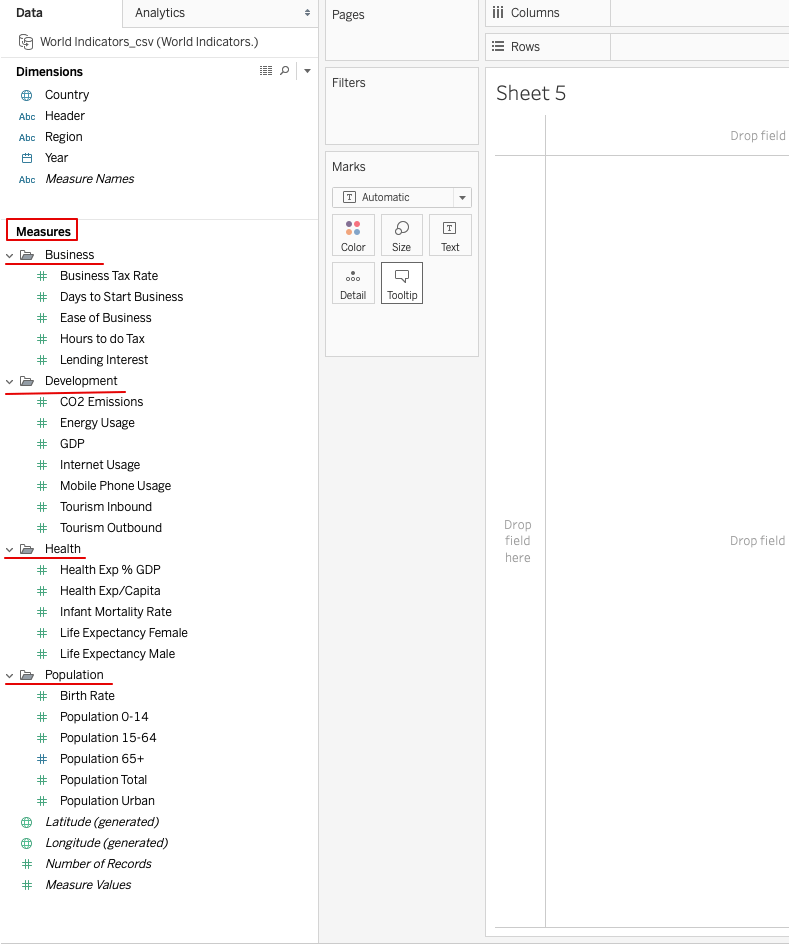789x944 pixels.
Task: Click the World Indicators data source icon
Action: 26,42
